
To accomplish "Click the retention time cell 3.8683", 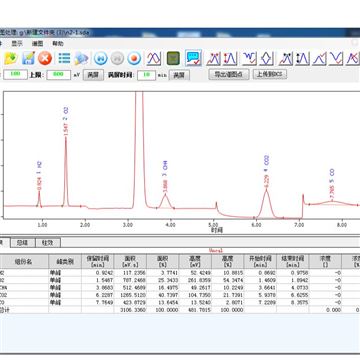I will click(x=98, y=288).
